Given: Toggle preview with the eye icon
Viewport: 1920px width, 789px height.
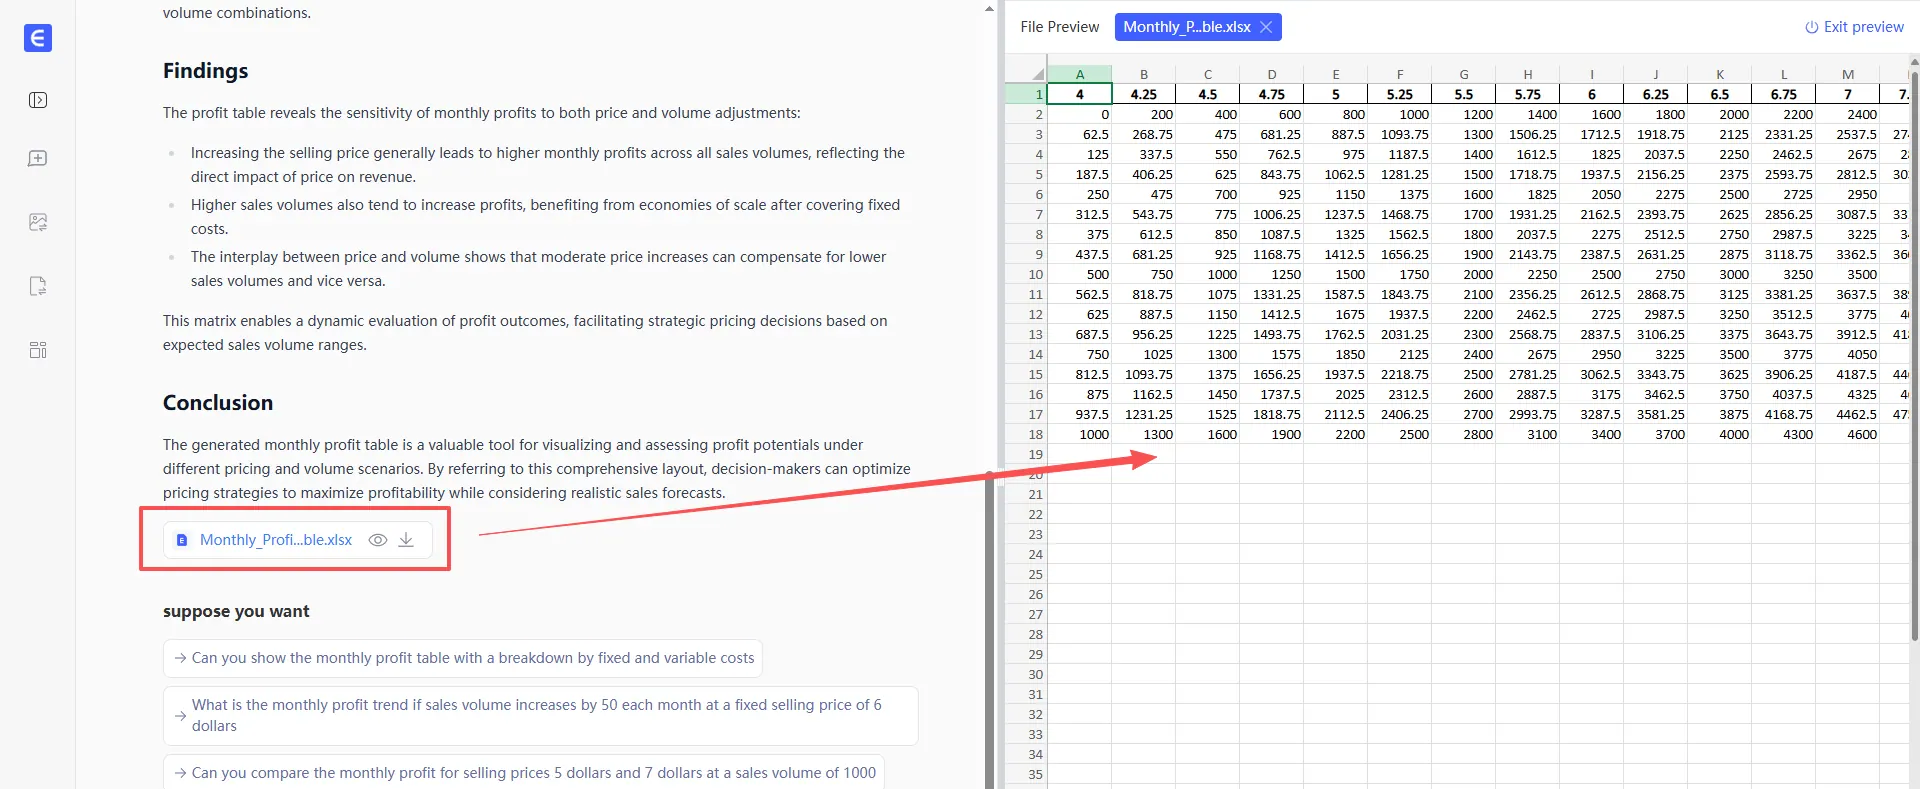Looking at the screenshot, I should (x=377, y=540).
